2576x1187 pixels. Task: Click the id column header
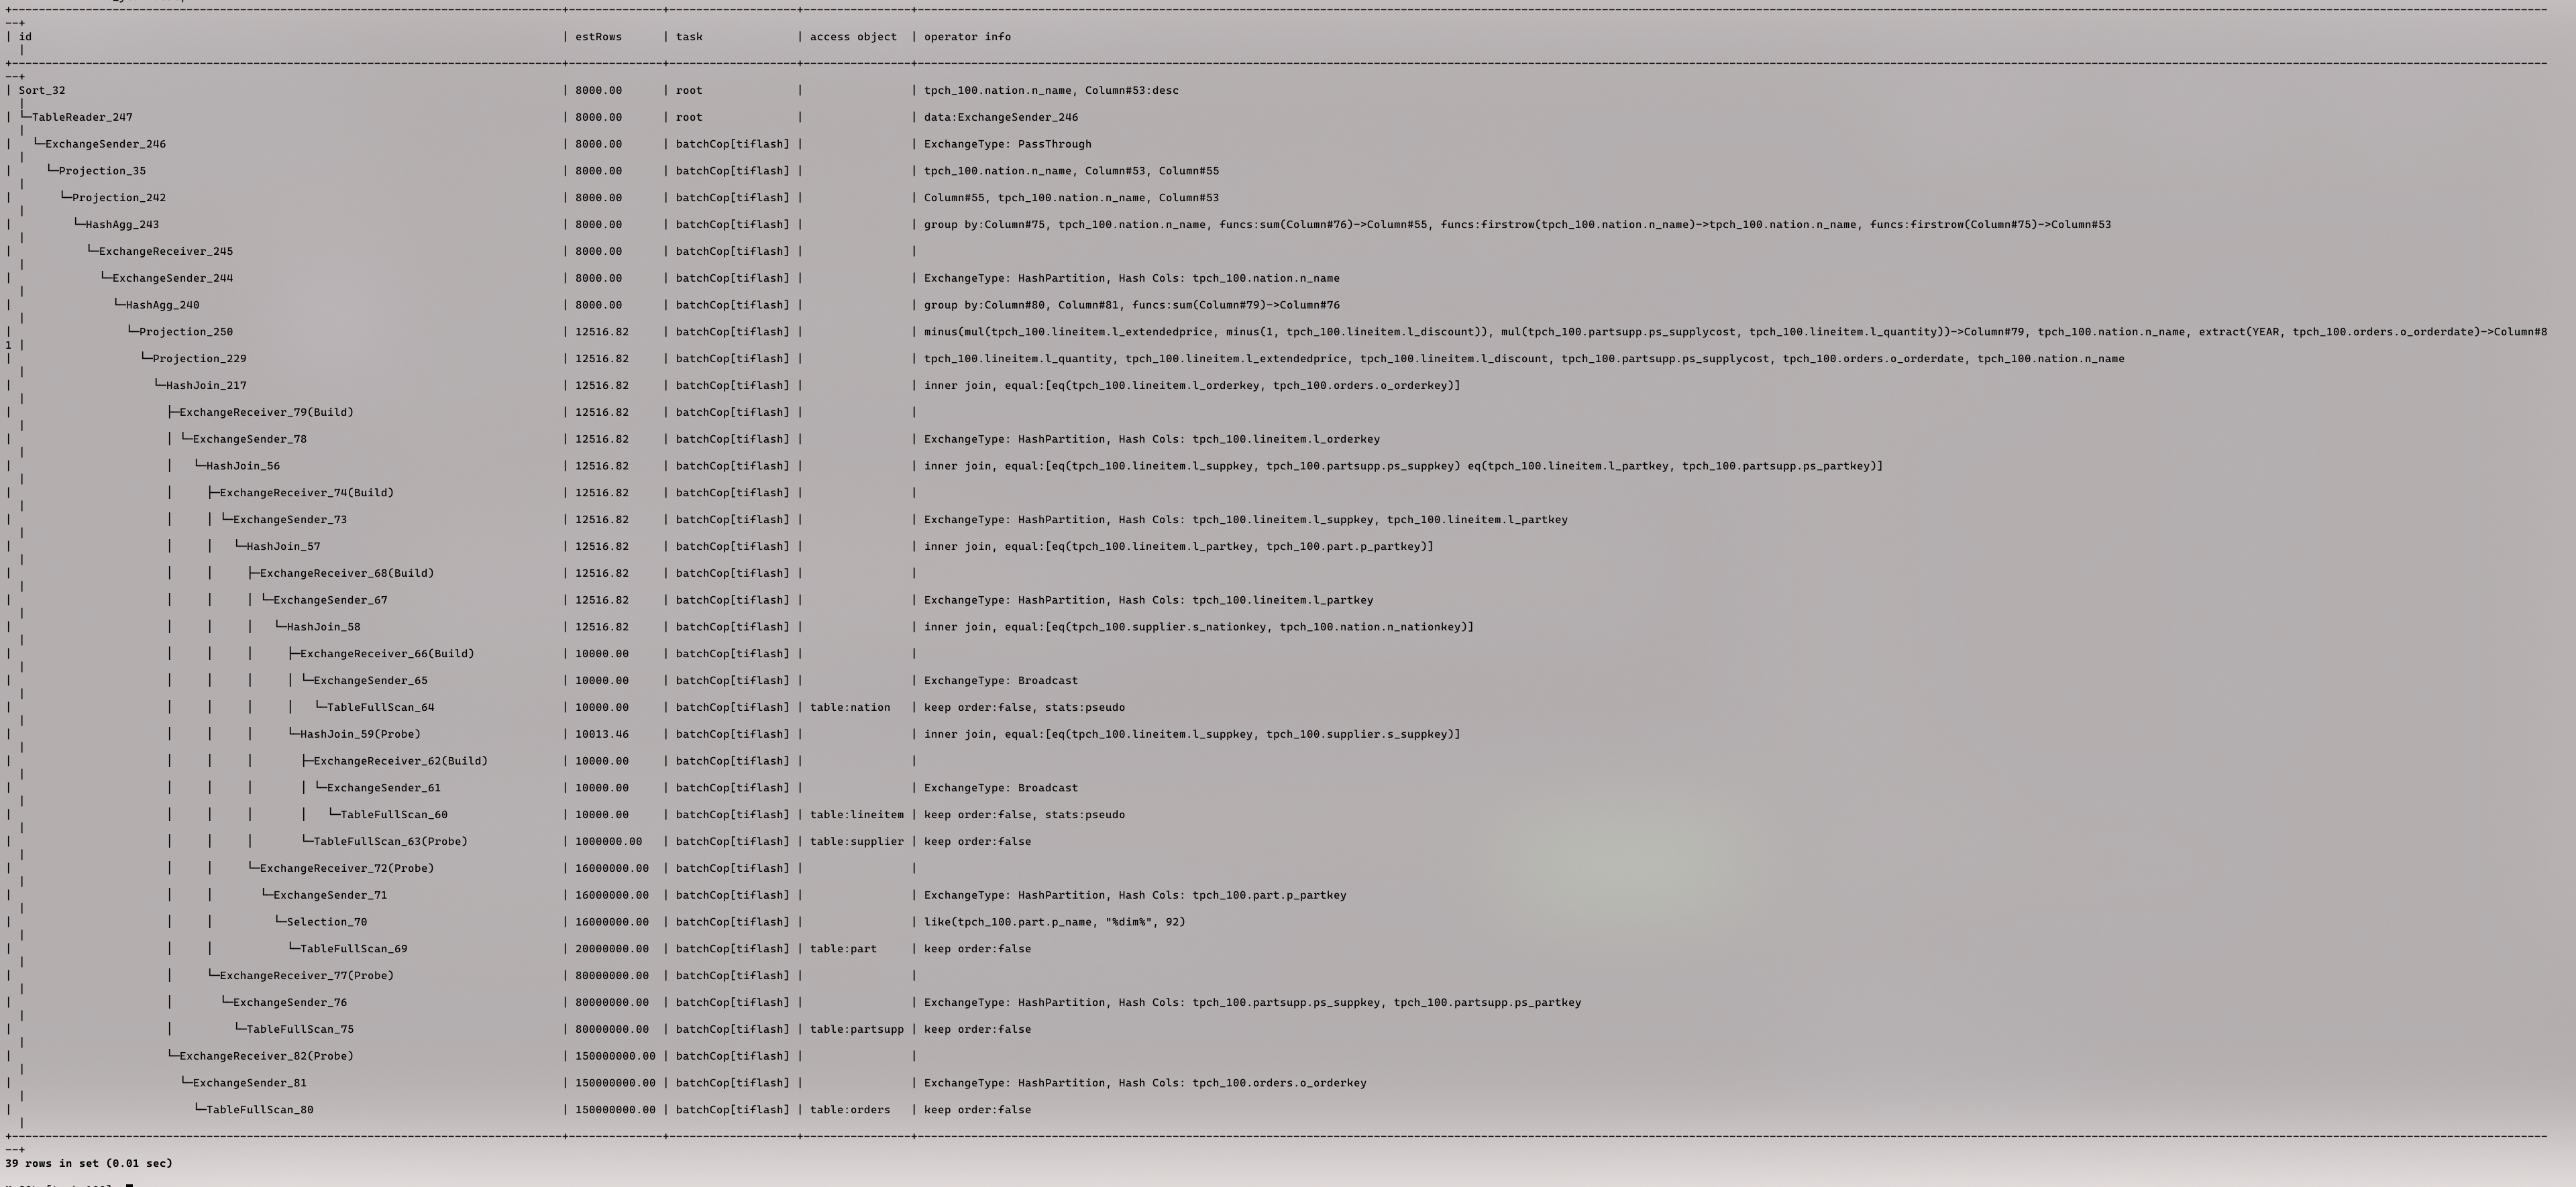pos(25,37)
